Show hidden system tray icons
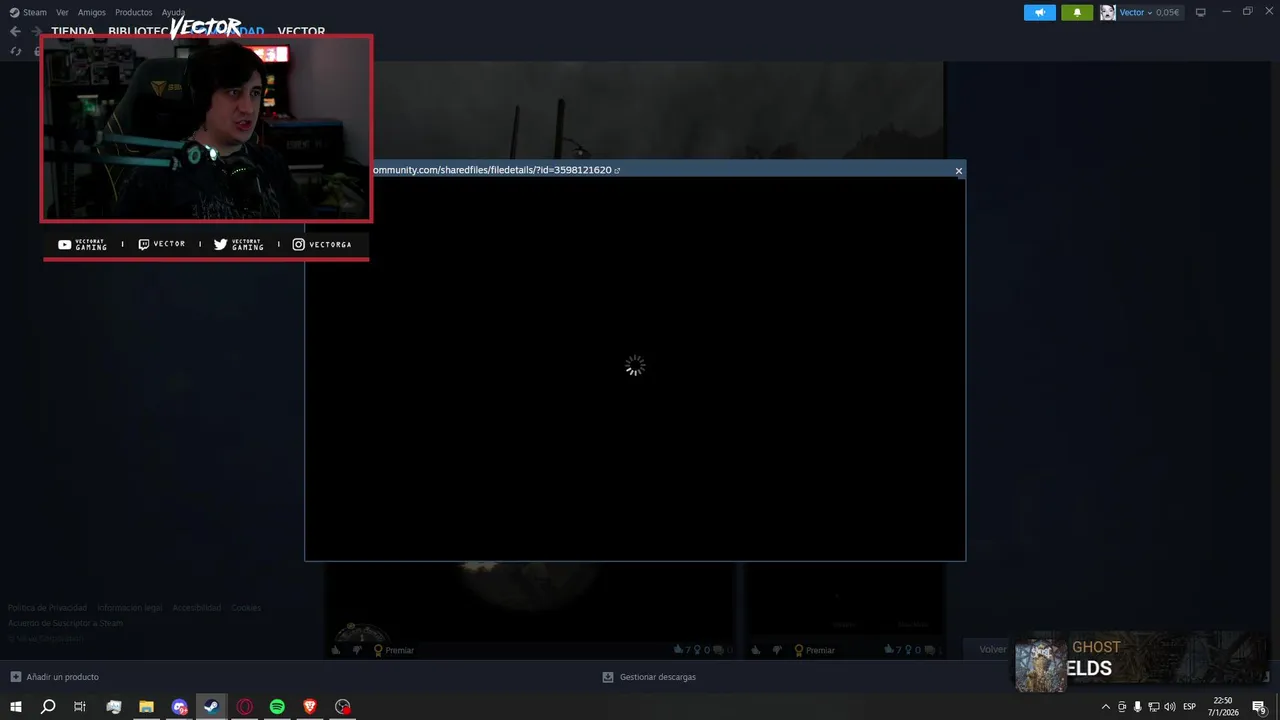The height and width of the screenshot is (720, 1280). 1105,707
